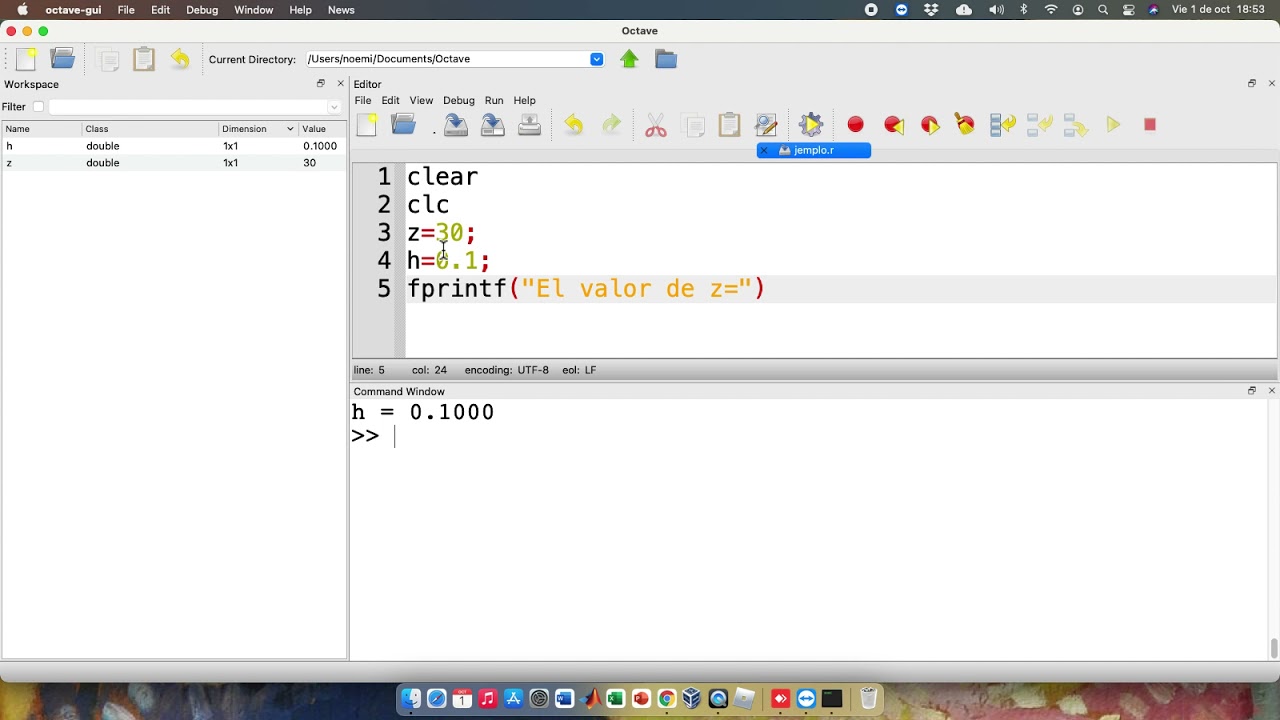
Task: Open the editor Help menu
Action: [525, 100]
